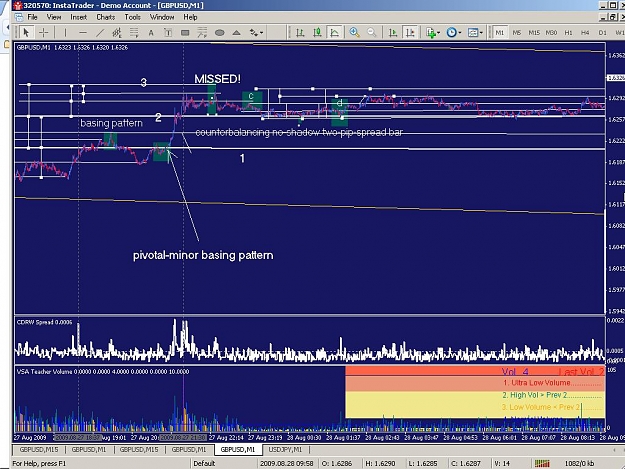The image size is (625, 469).
Task: Click the 'pivotal-minor basing pattern' label
Action: click(203, 255)
